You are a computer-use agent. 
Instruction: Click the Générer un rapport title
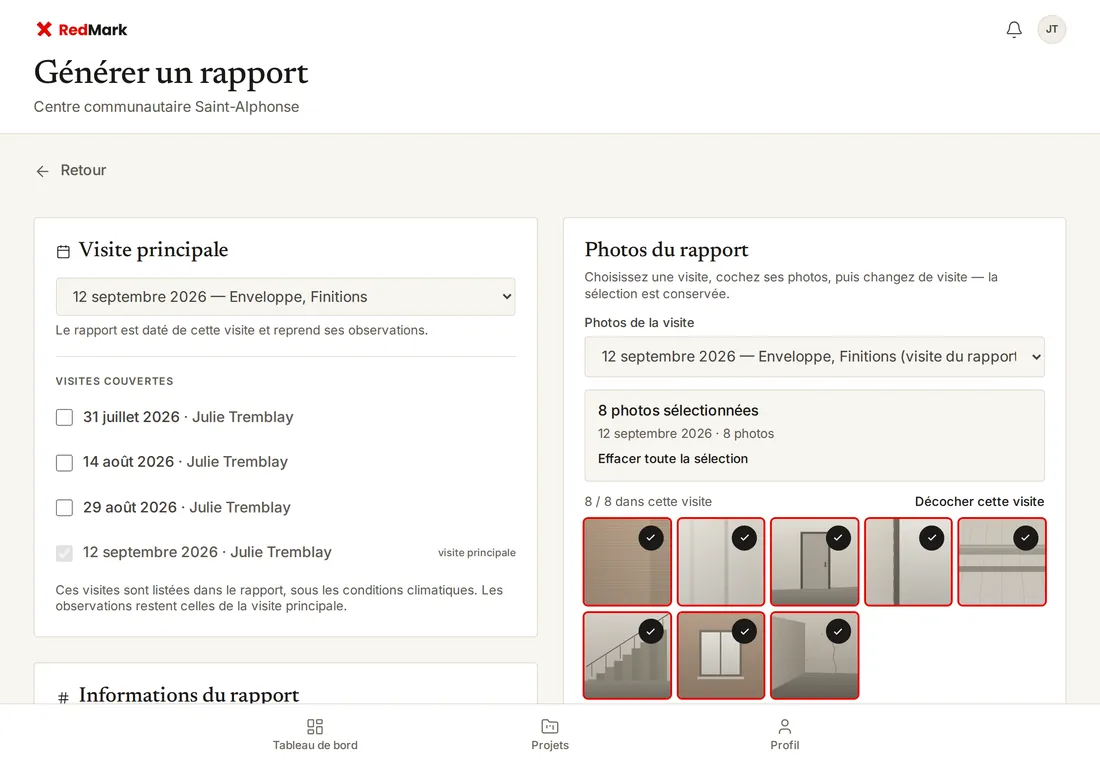[x=171, y=72]
